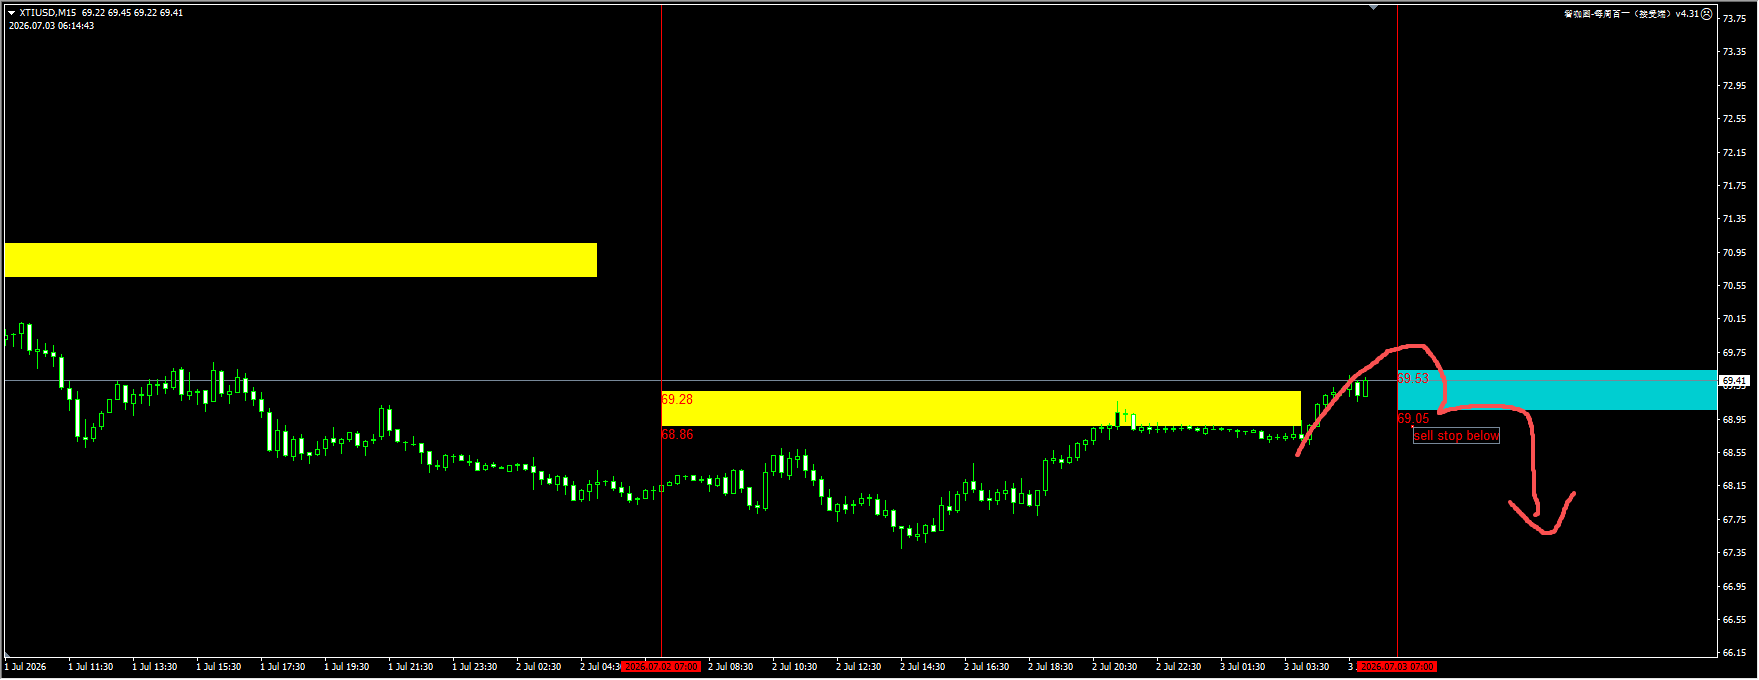
Task: Click the 70.15 value on the price scale
Action: [1734, 319]
